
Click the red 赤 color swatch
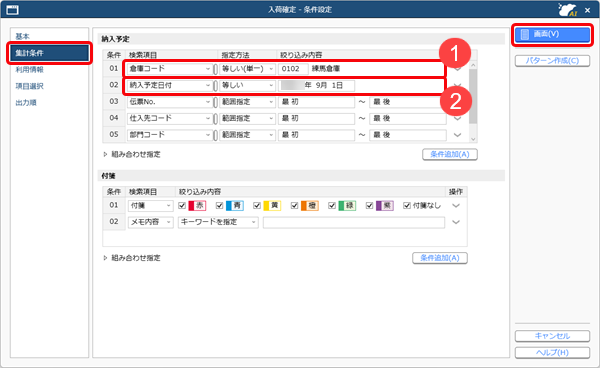point(197,206)
